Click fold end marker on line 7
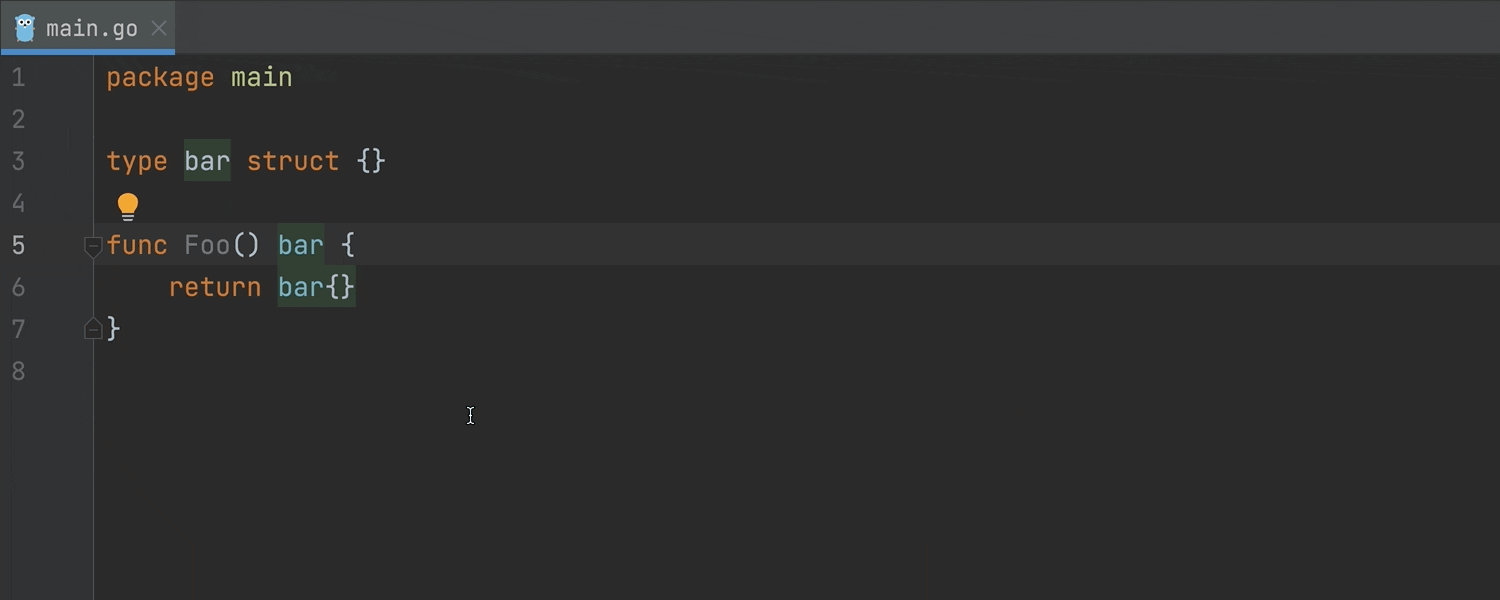The width and height of the screenshot is (1500, 600). 93,328
